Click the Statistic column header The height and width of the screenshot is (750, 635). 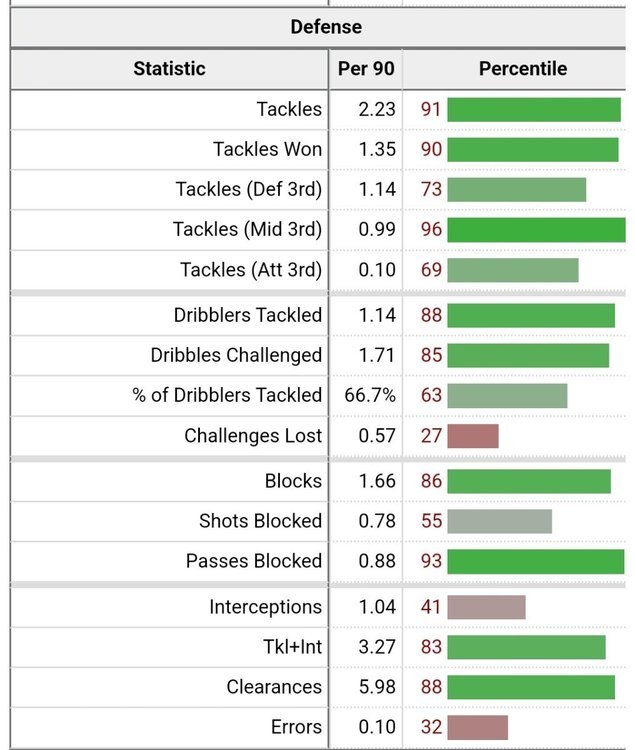(x=169, y=68)
